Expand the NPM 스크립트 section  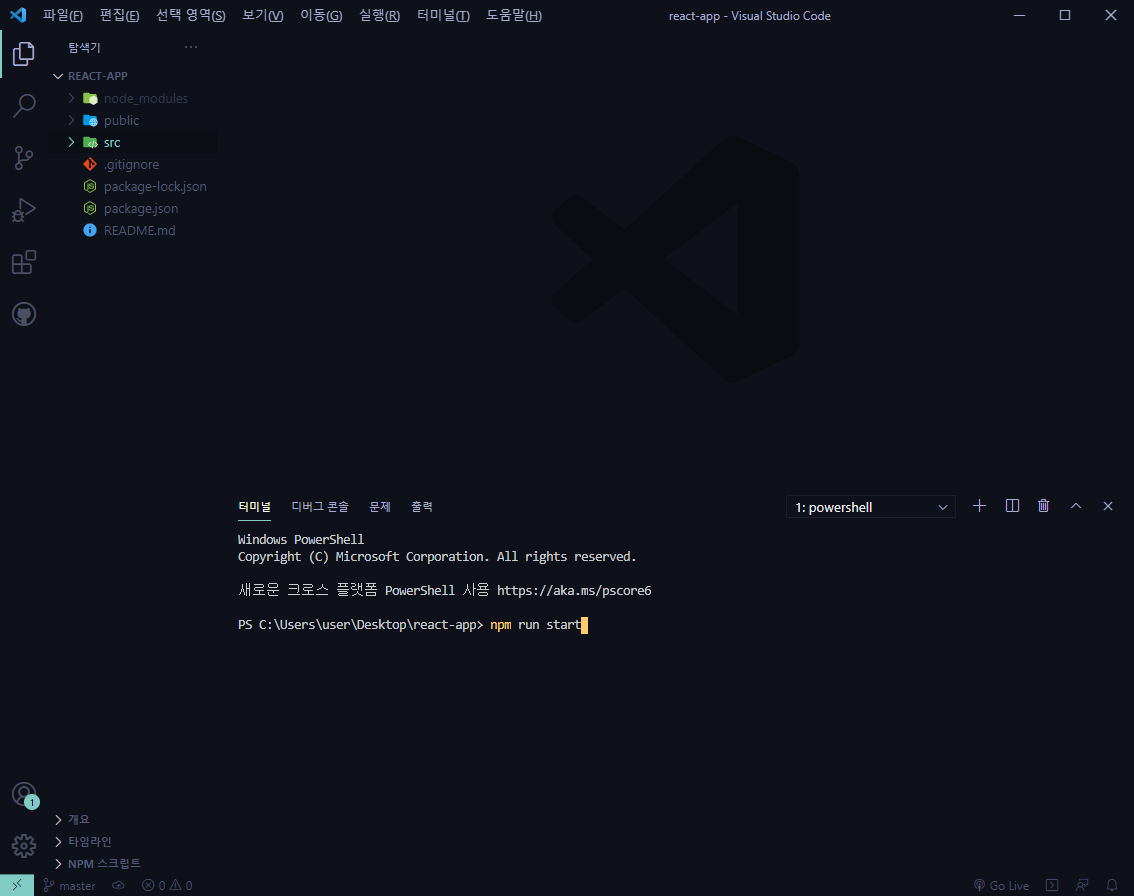point(132,863)
